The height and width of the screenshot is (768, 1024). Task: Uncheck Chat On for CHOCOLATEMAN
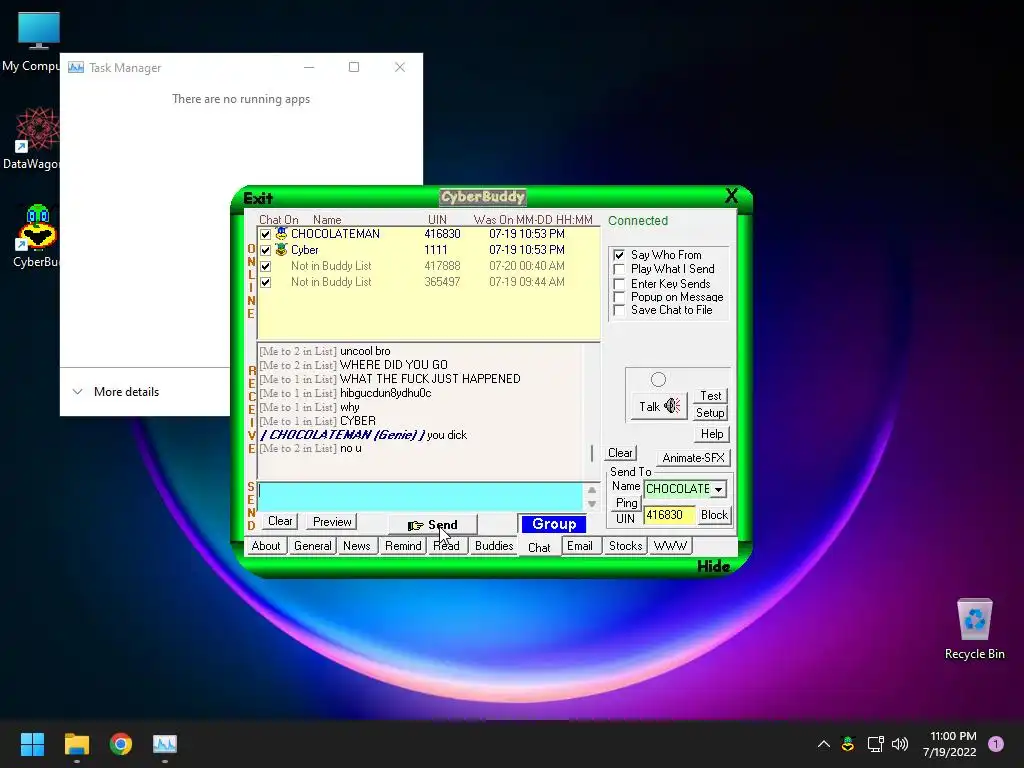click(265, 234)
